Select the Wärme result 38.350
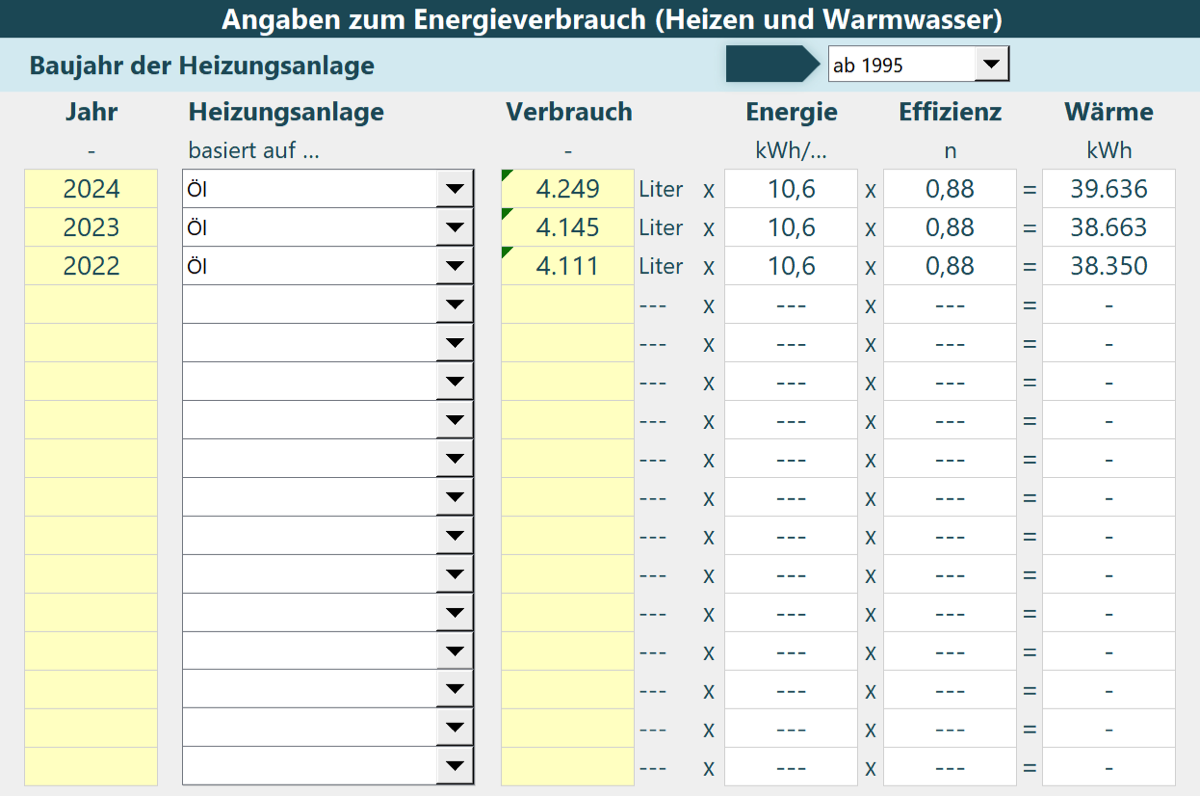Screen dimensions: 1200x796 tap(1109, 266)
